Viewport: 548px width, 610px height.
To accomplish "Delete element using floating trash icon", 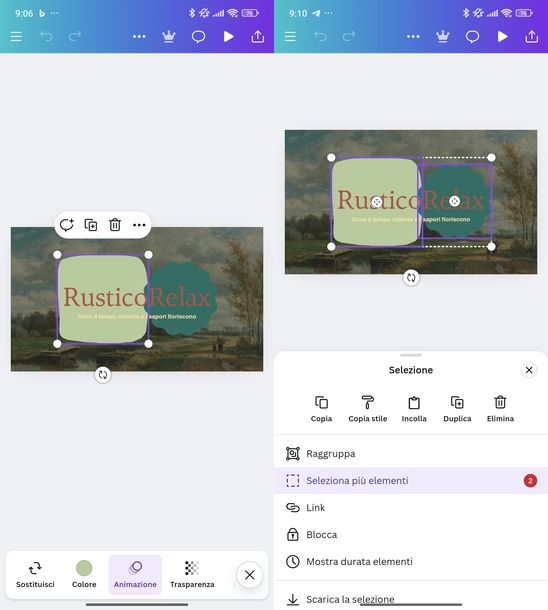I will click(x=115, y=225).
